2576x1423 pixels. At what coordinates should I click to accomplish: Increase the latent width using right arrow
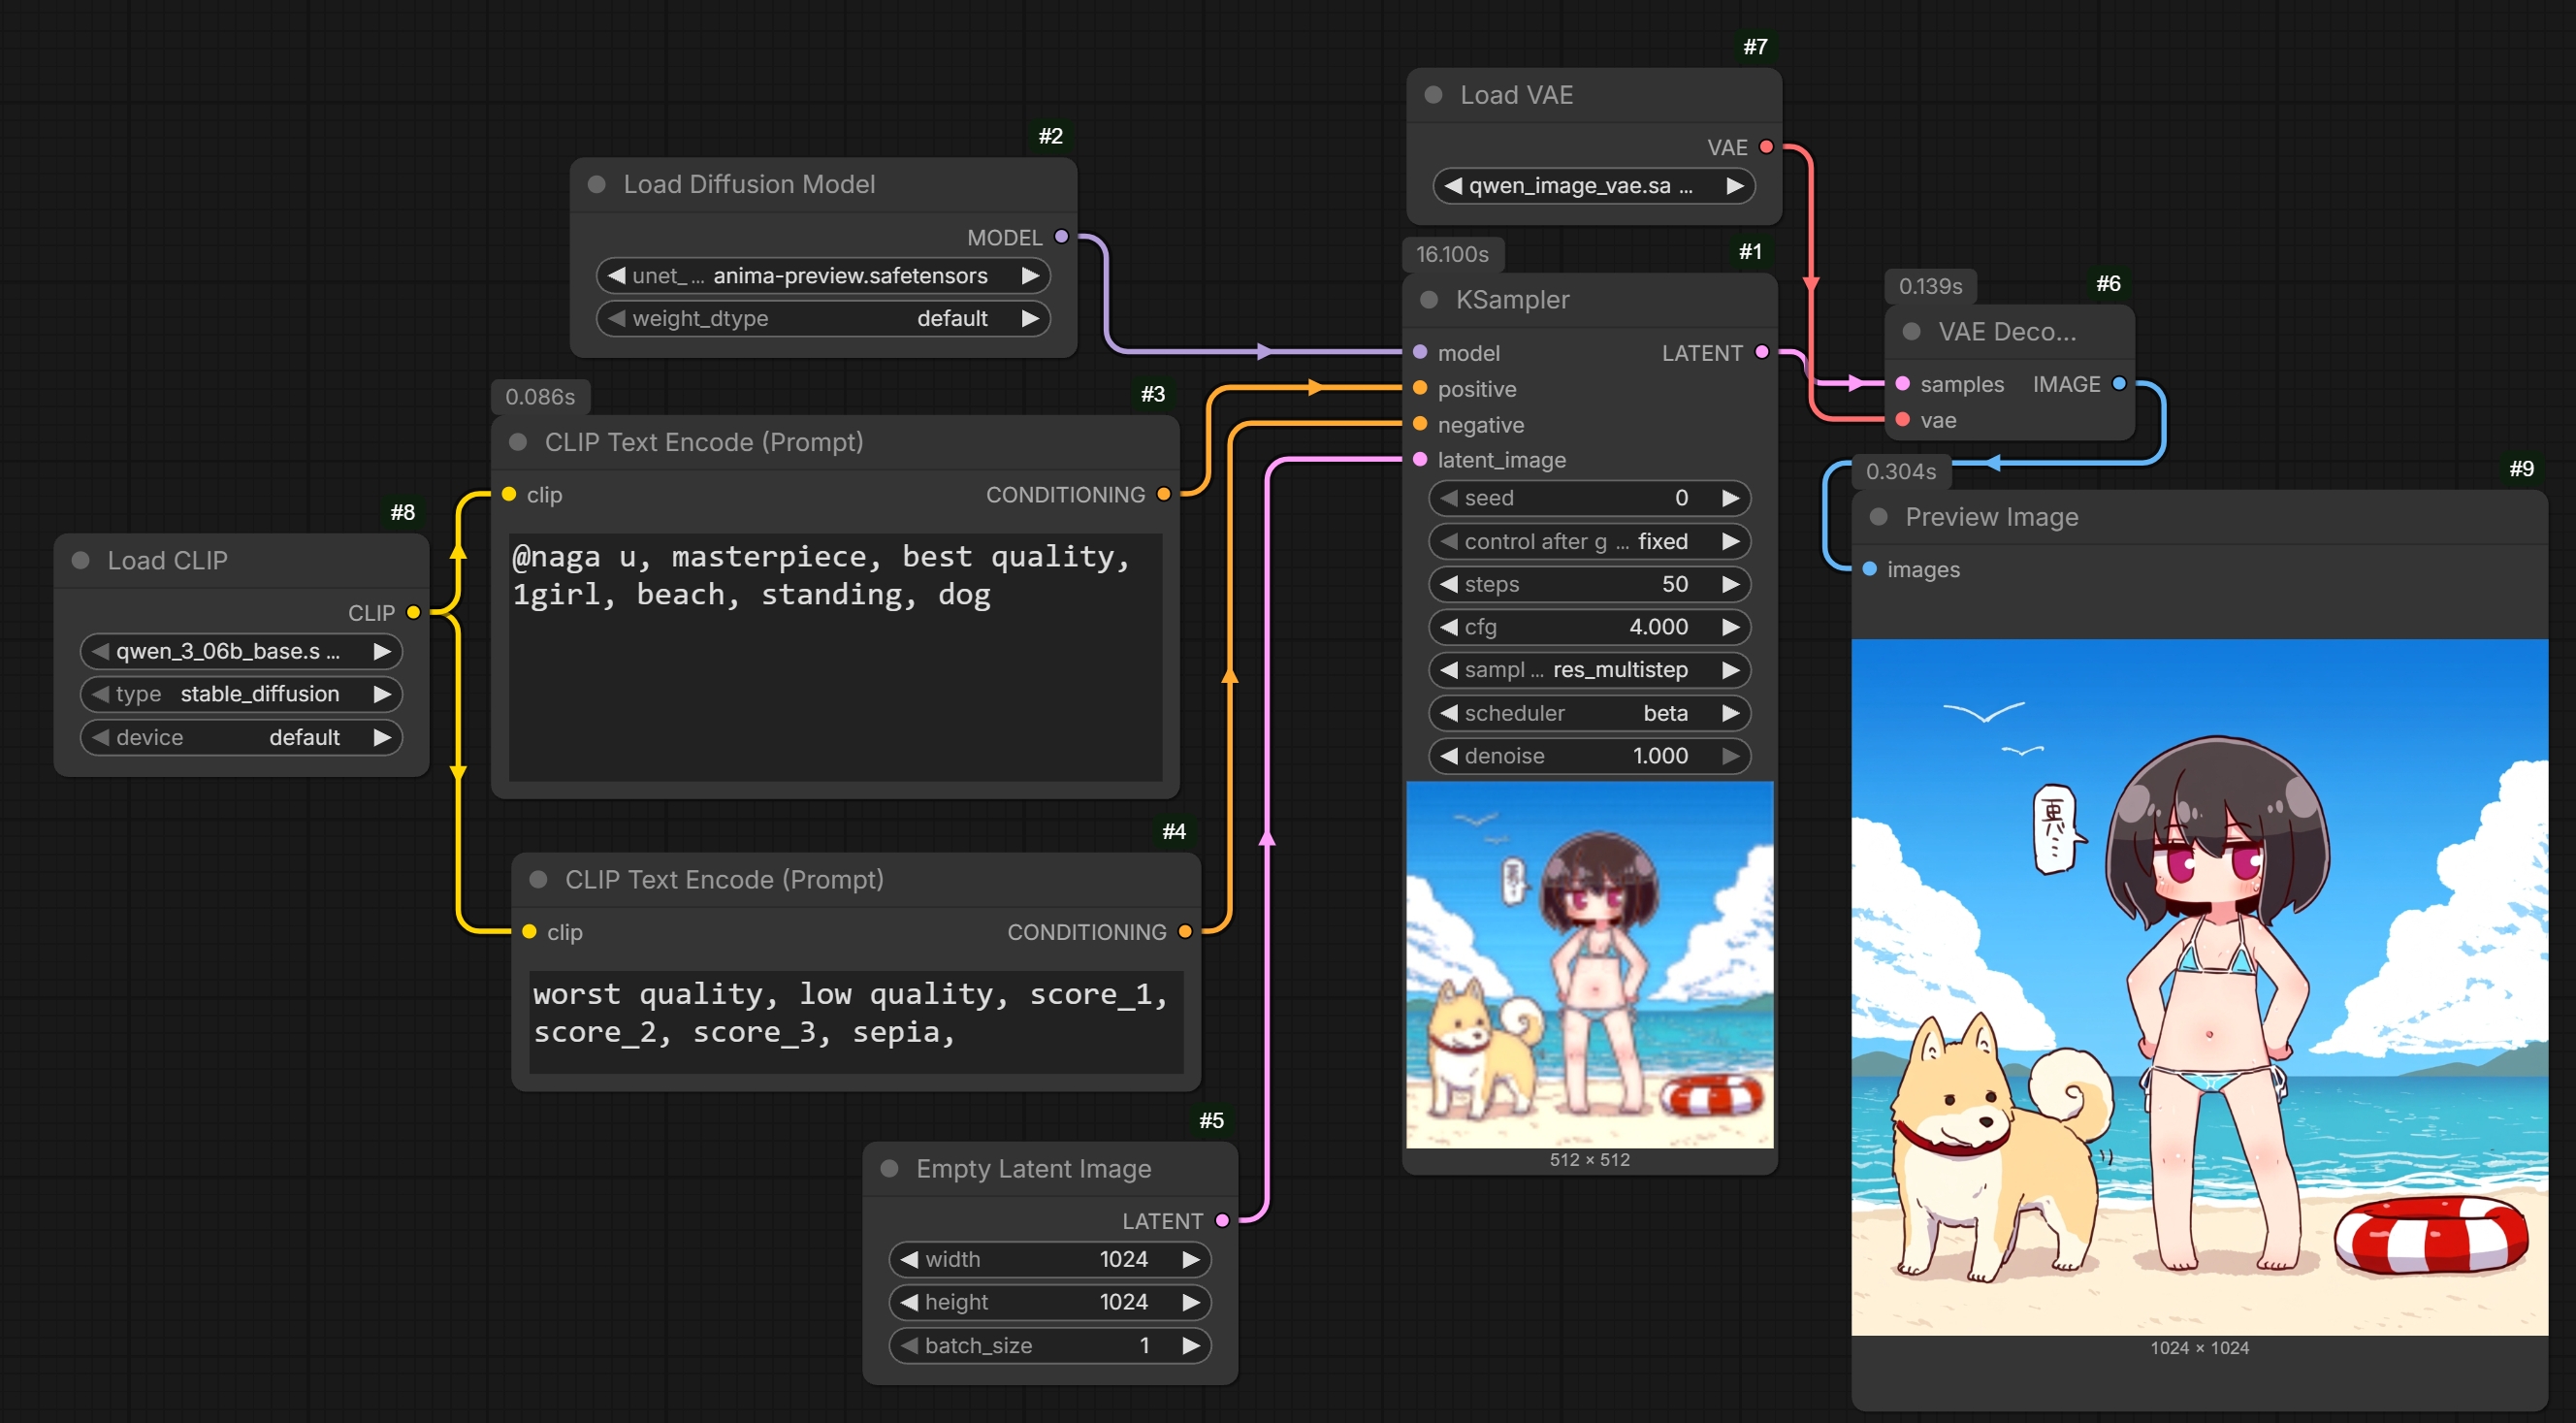(x=1190, y=1259)
